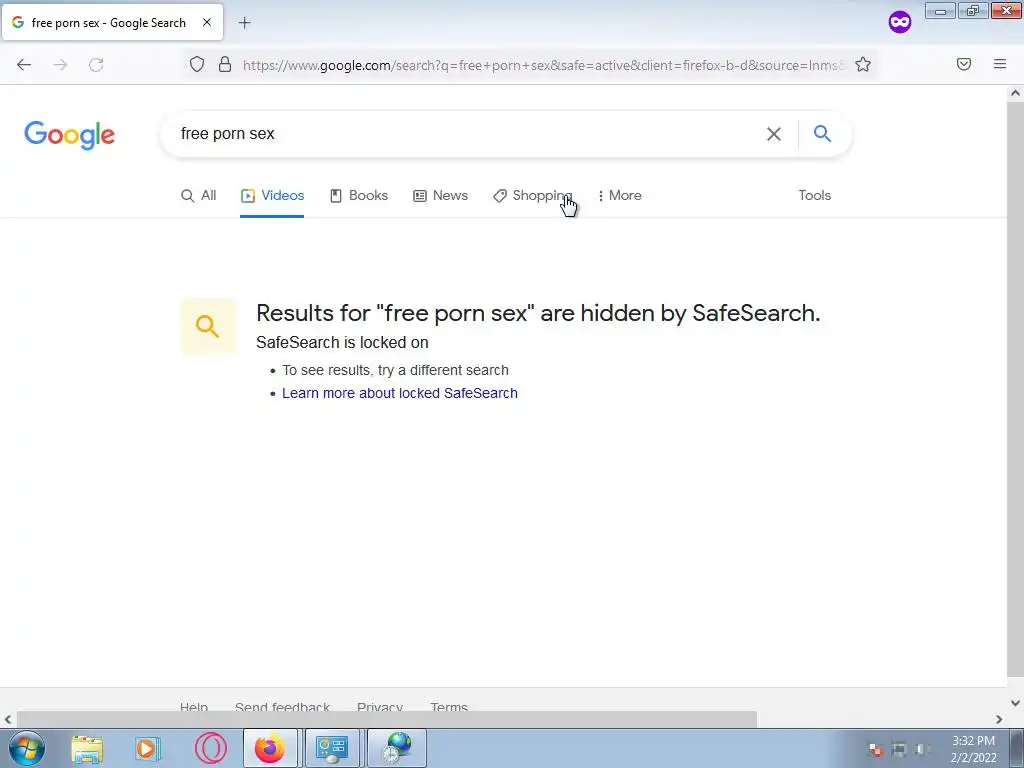Screen dimensions: 1024x768
Task: Bookmark this page with the star
Action: (863, 64)
